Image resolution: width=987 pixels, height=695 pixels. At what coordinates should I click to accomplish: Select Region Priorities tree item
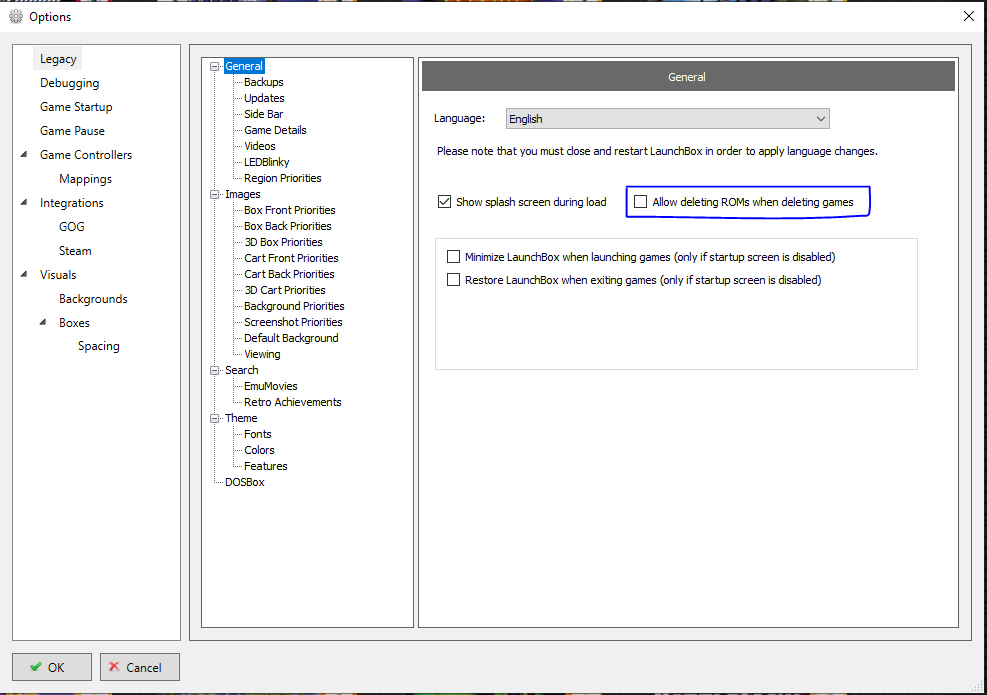click(x=283, y=178)
